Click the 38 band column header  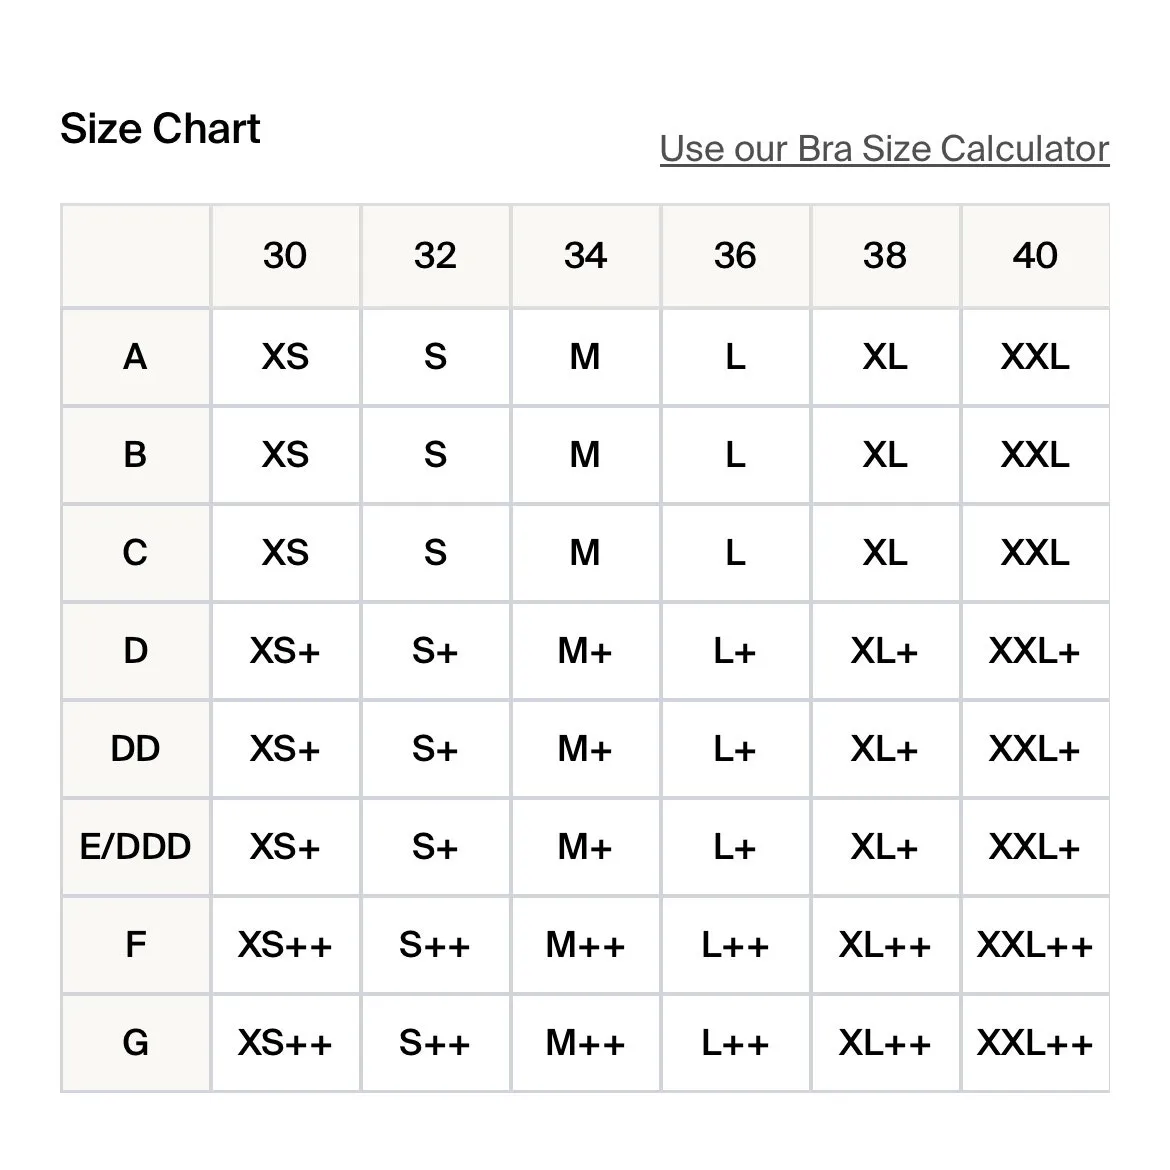coord(885,256)
